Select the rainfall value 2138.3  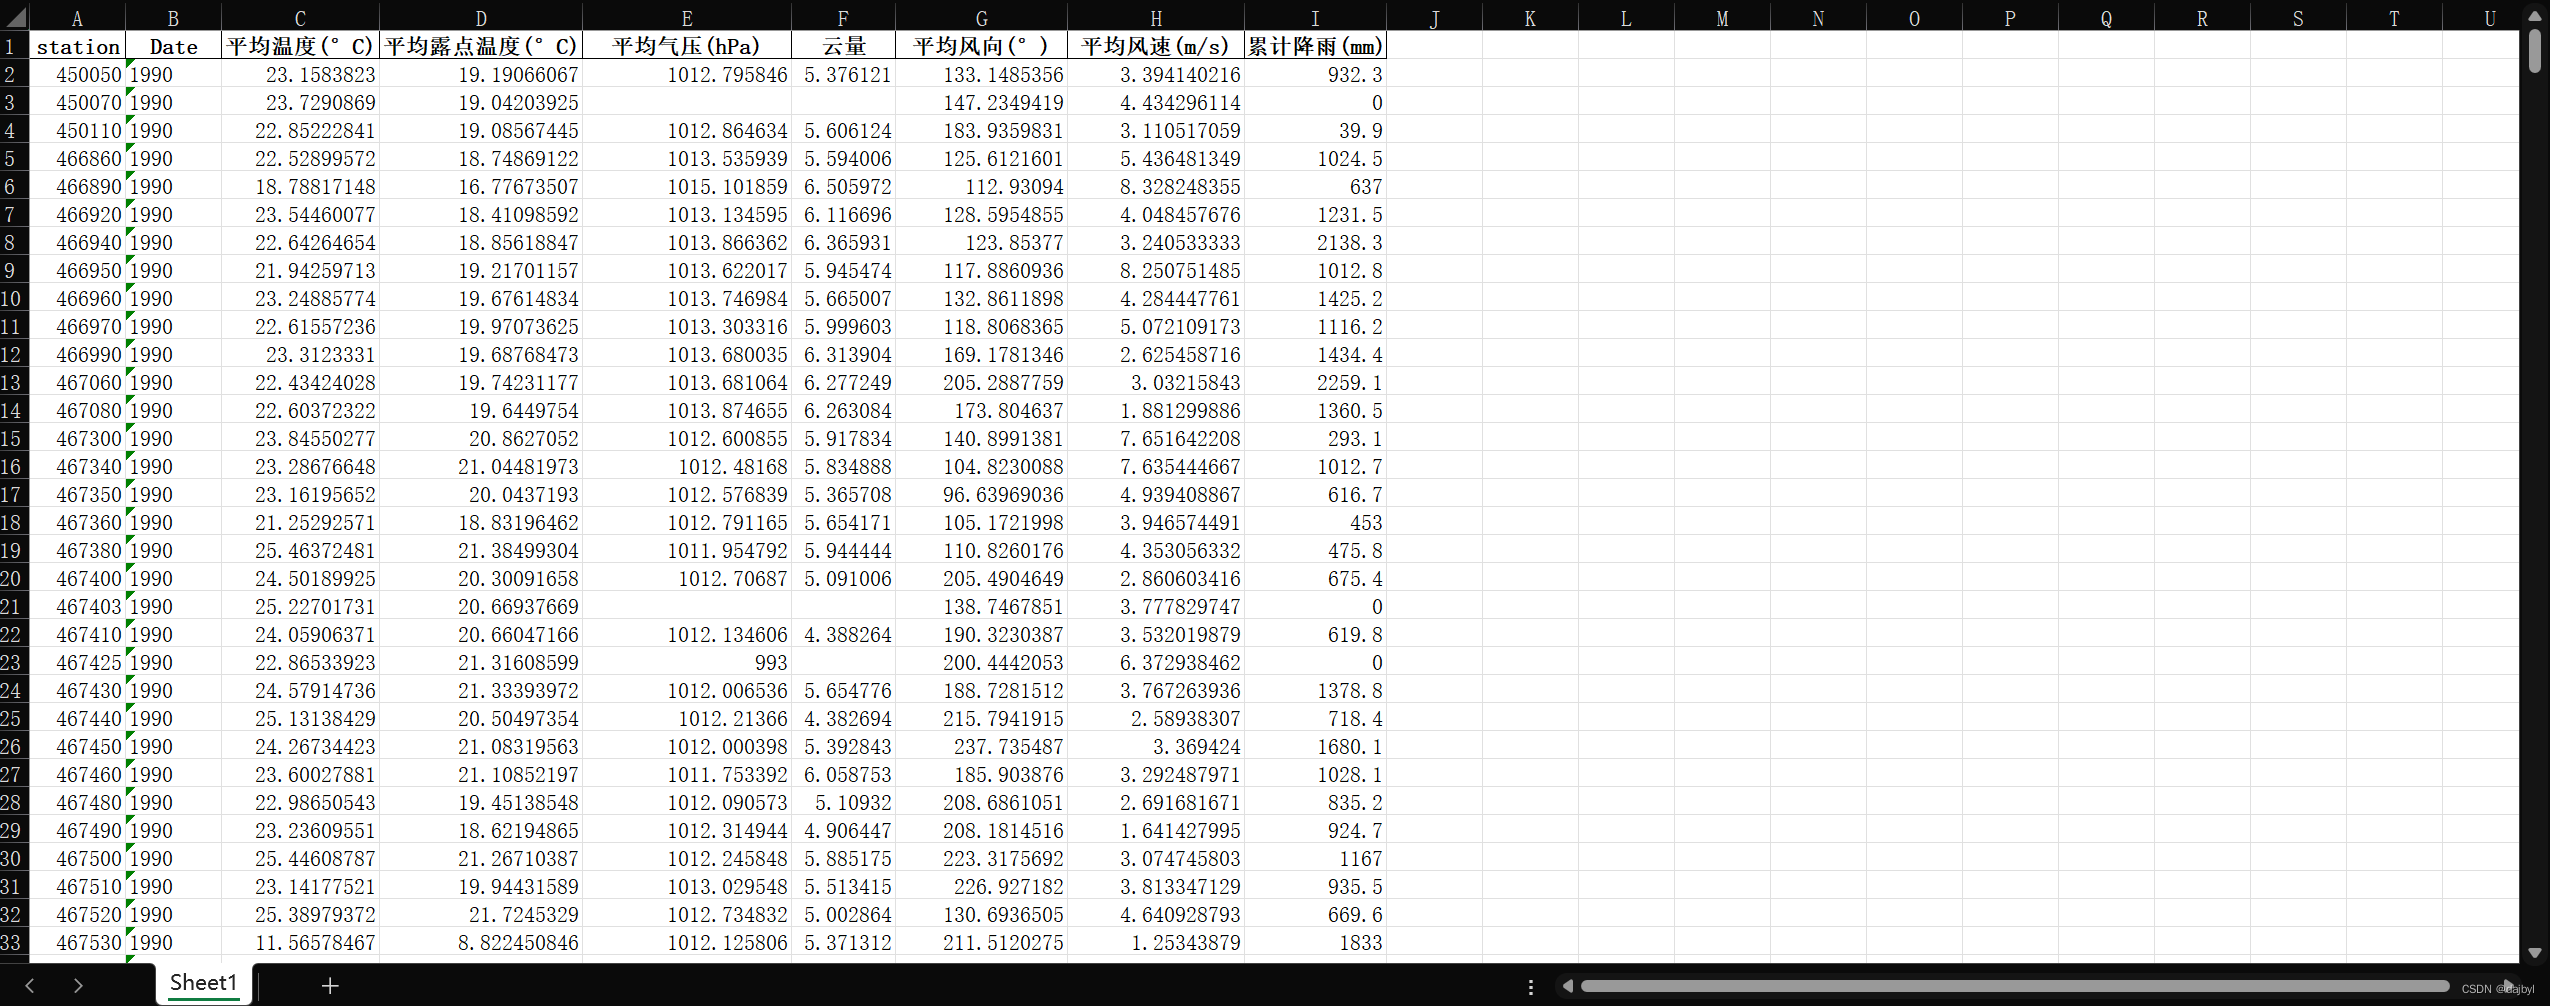(x=1315, y=242)
